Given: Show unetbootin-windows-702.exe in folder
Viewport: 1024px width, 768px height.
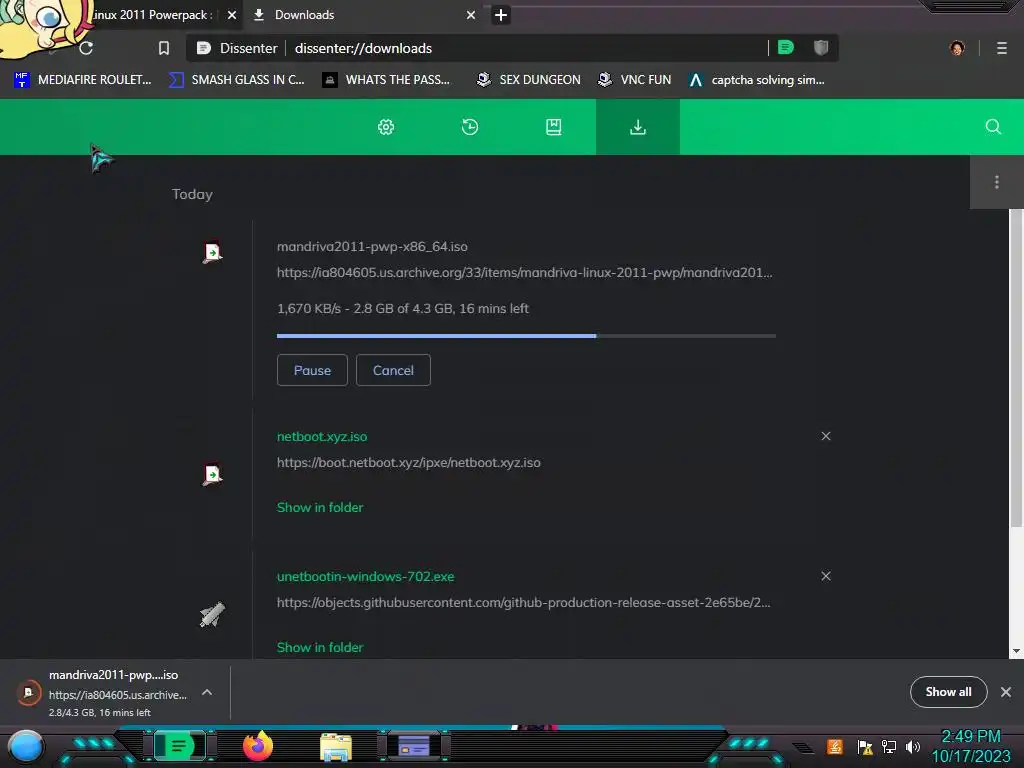Looking at the screenshot, I should 320,647.
